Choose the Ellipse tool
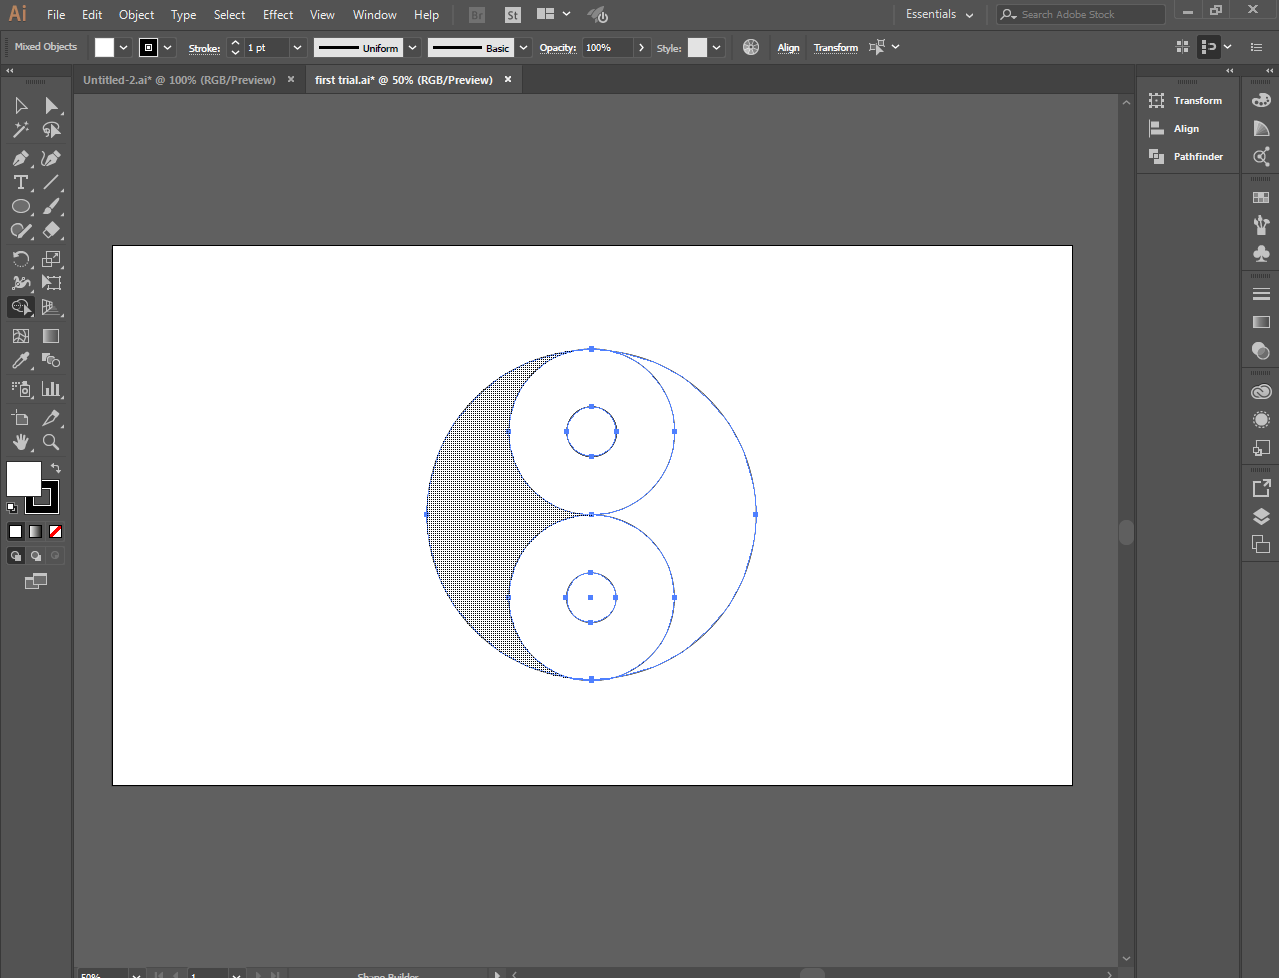The image size is (1279, 978). 21,206
